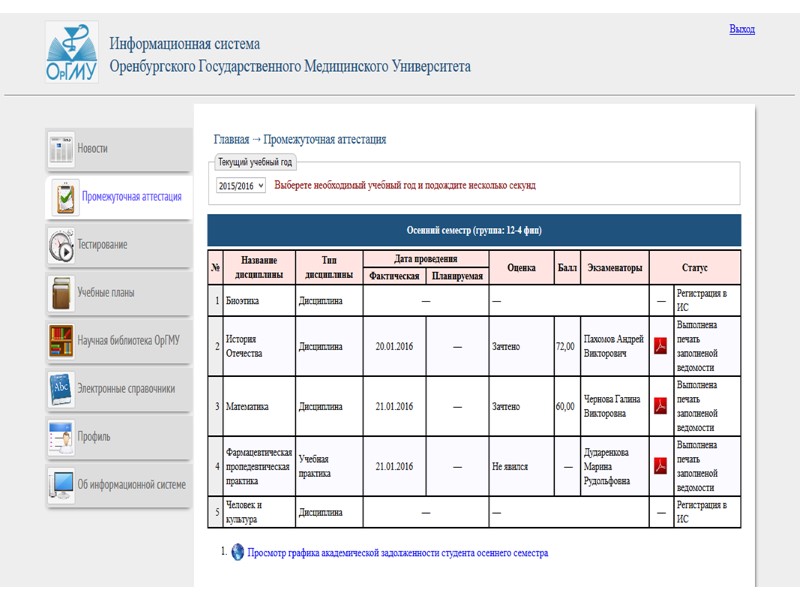Image resolution: width=800 pixels, height=600 pixels.
Task: Click Планируемая date column header
Action: click(x=457, y=276)
